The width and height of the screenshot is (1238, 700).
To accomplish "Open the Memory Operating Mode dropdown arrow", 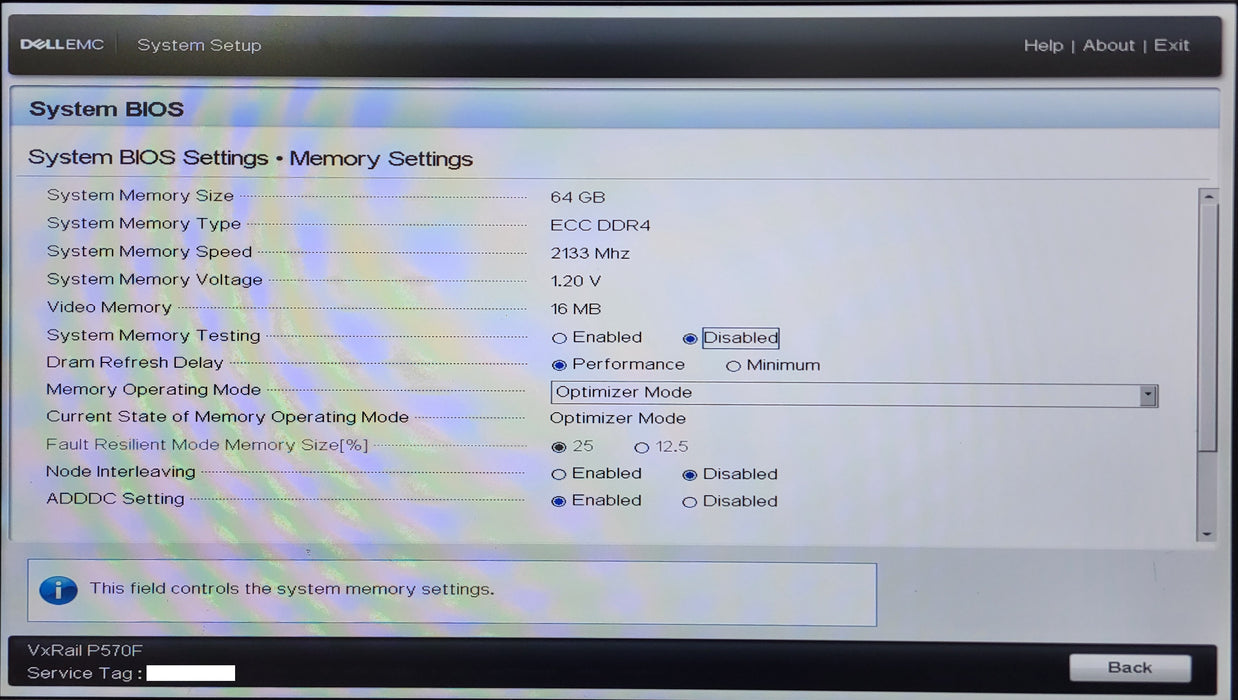I will (x=1148, y=394).
